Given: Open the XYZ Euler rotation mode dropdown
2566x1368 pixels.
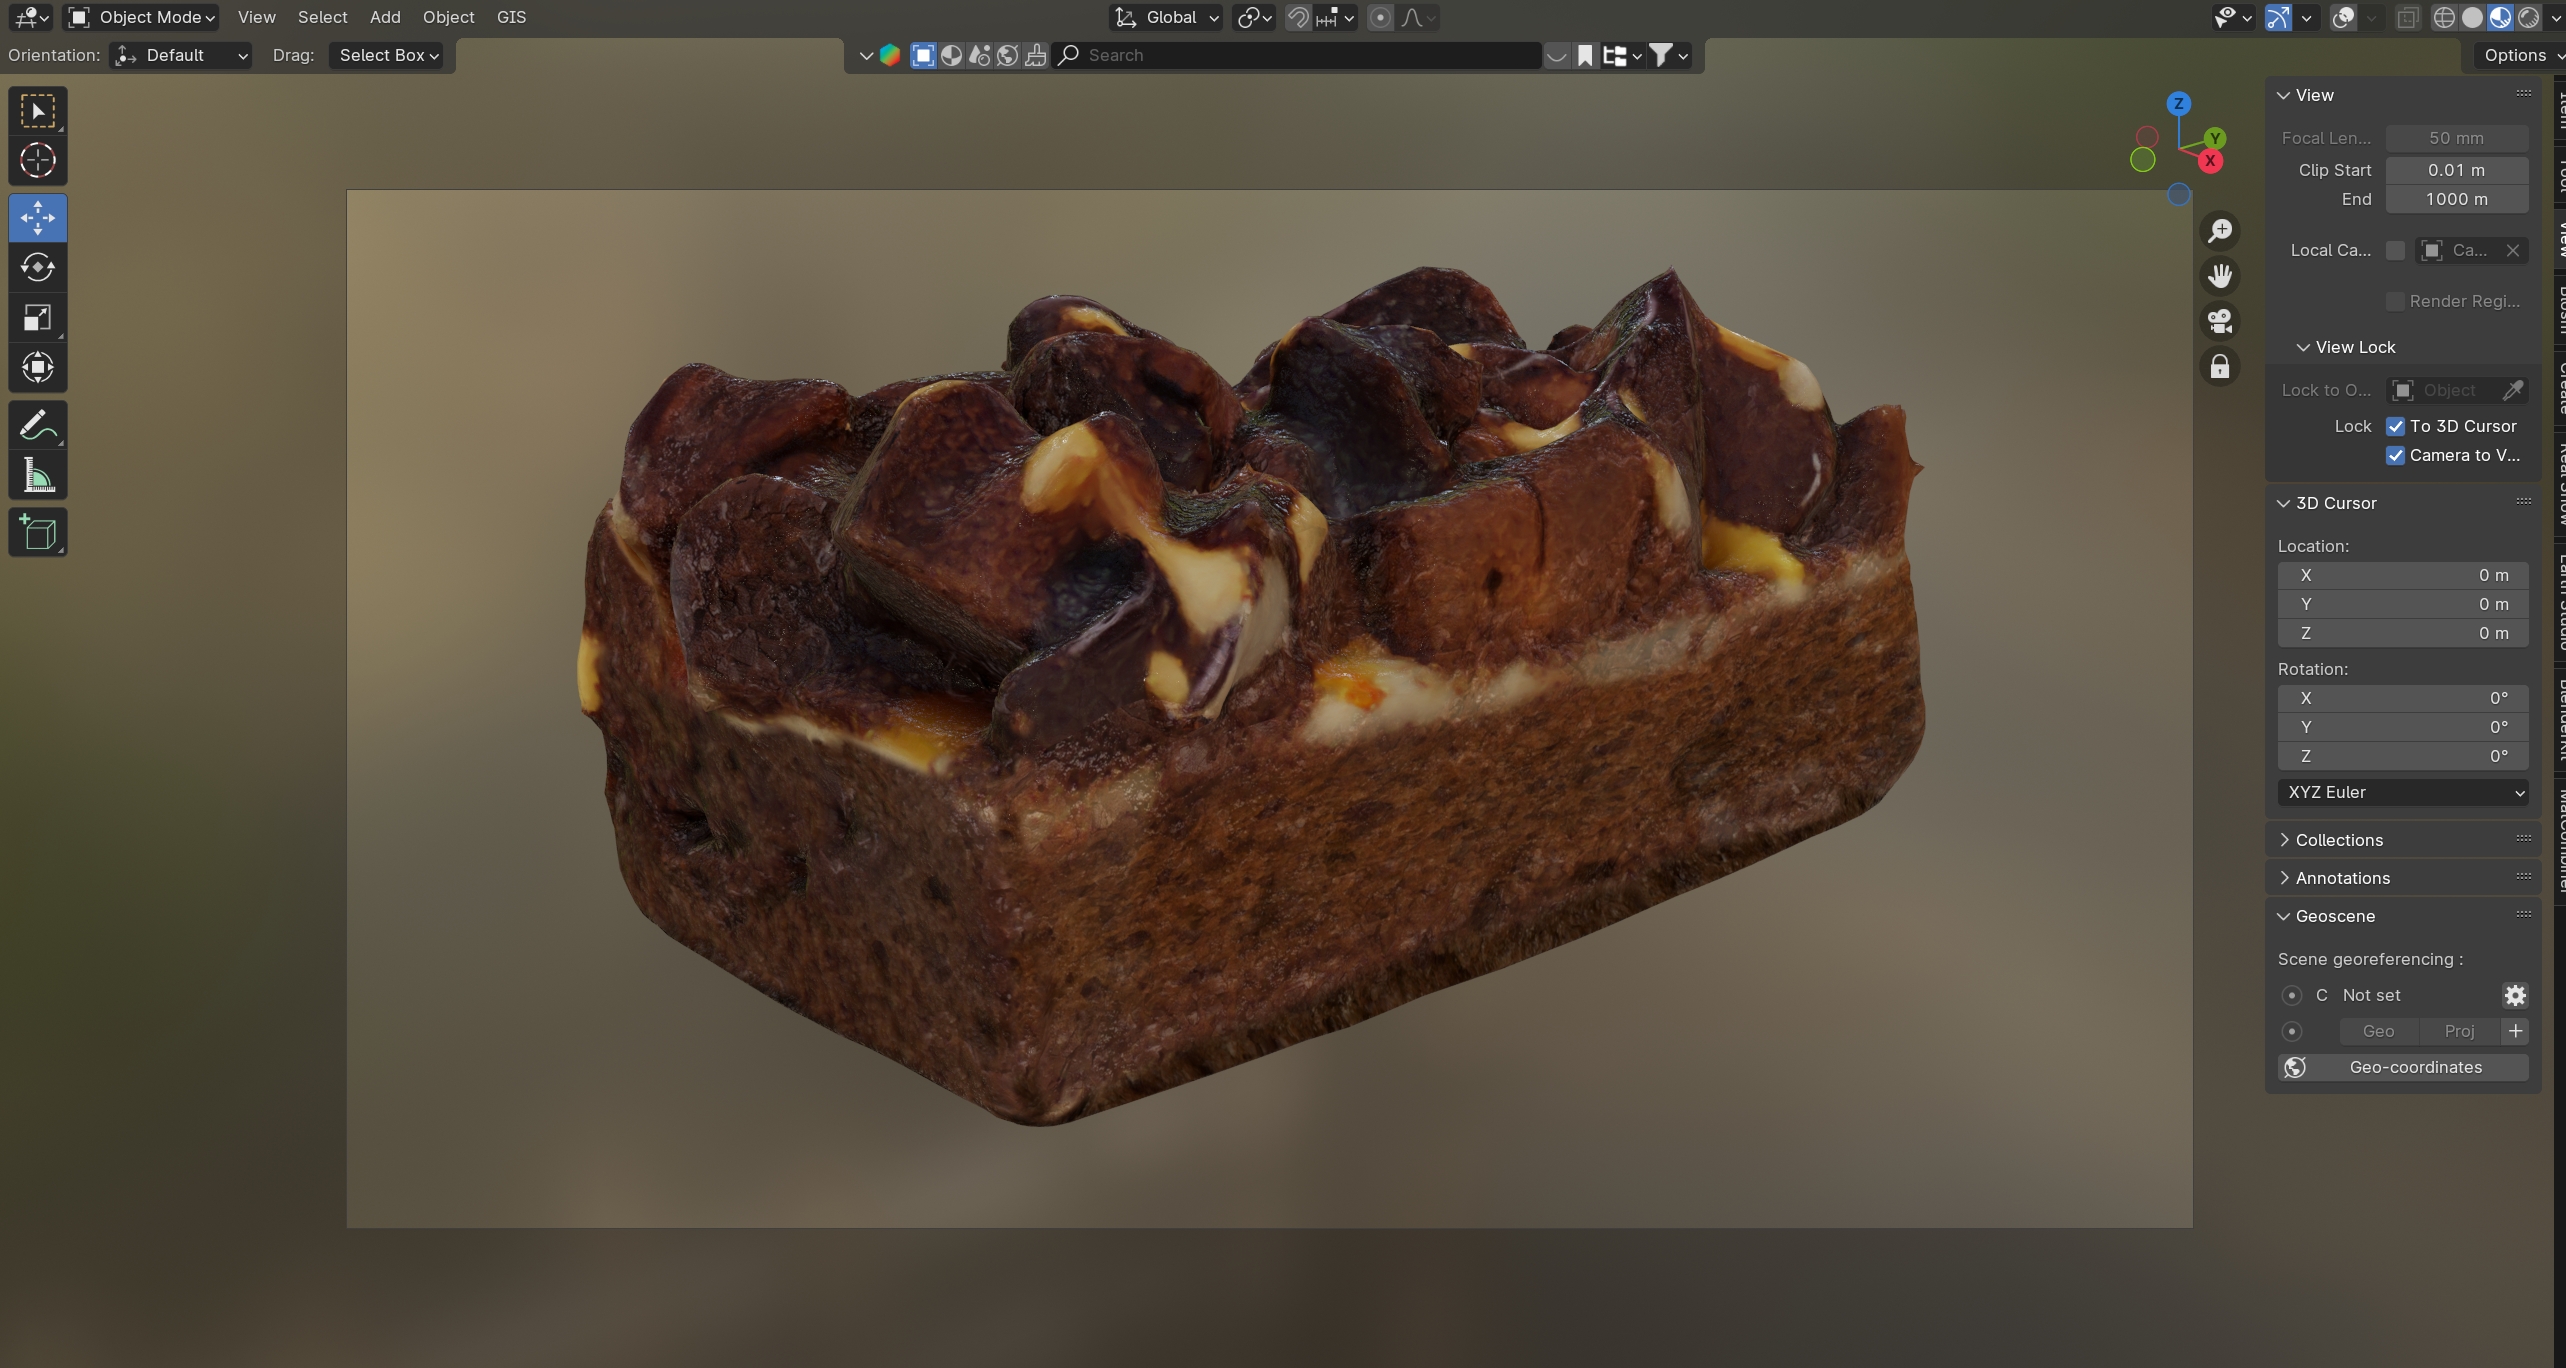Looking at the screenshot, I should (2402, 792).
